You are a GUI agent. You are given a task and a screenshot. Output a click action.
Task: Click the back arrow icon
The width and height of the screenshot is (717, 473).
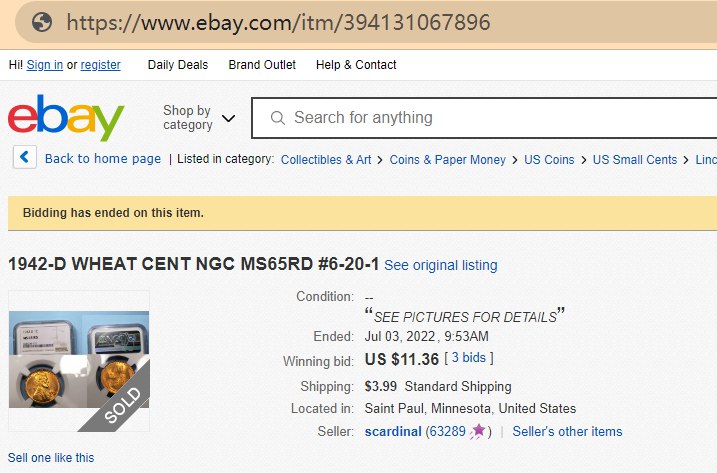click(25, 158)
